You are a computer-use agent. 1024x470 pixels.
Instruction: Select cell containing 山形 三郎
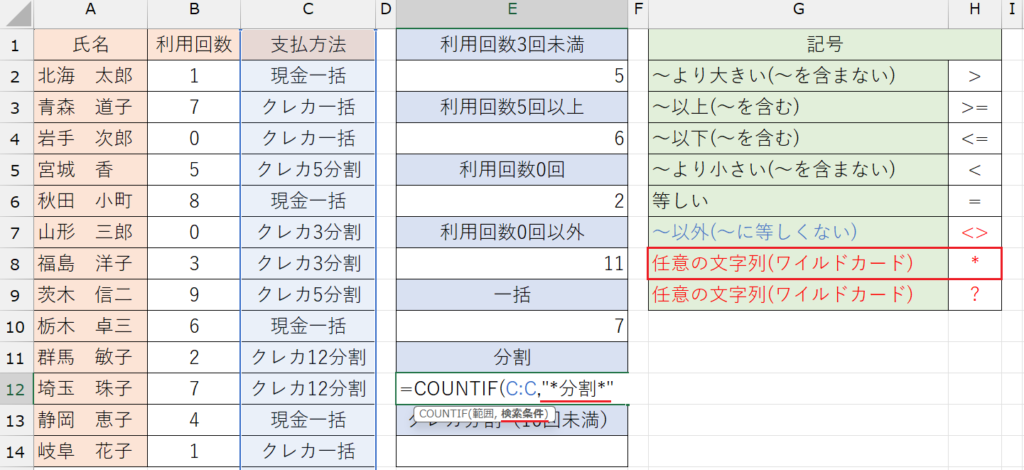(91, 233)
